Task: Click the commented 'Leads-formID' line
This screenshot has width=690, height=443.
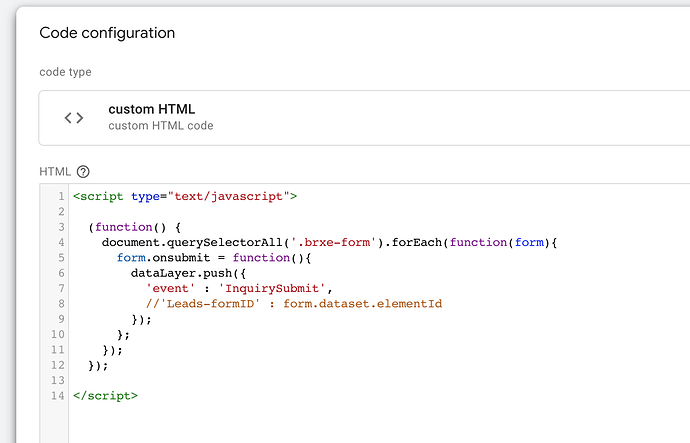Action: tap(294, 304)
